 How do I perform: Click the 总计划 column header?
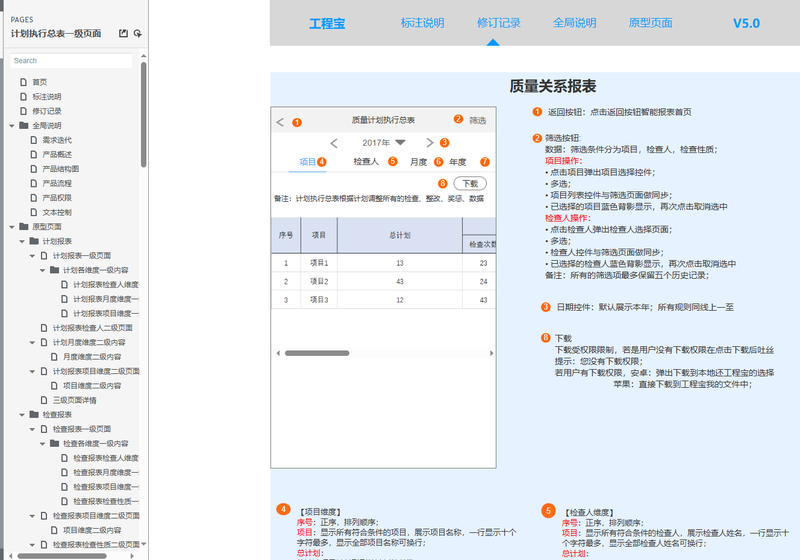399,235
